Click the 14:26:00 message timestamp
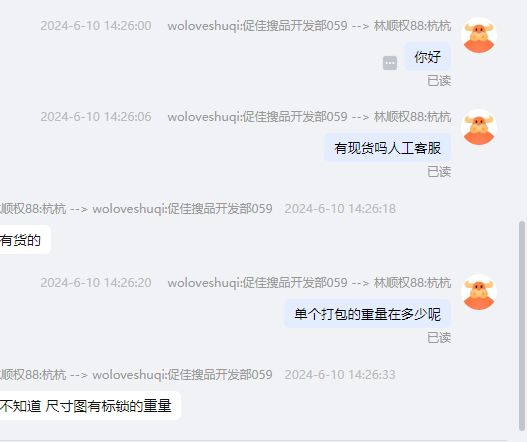This screenshot has height=442, width=528. click(x=96, y=26)
